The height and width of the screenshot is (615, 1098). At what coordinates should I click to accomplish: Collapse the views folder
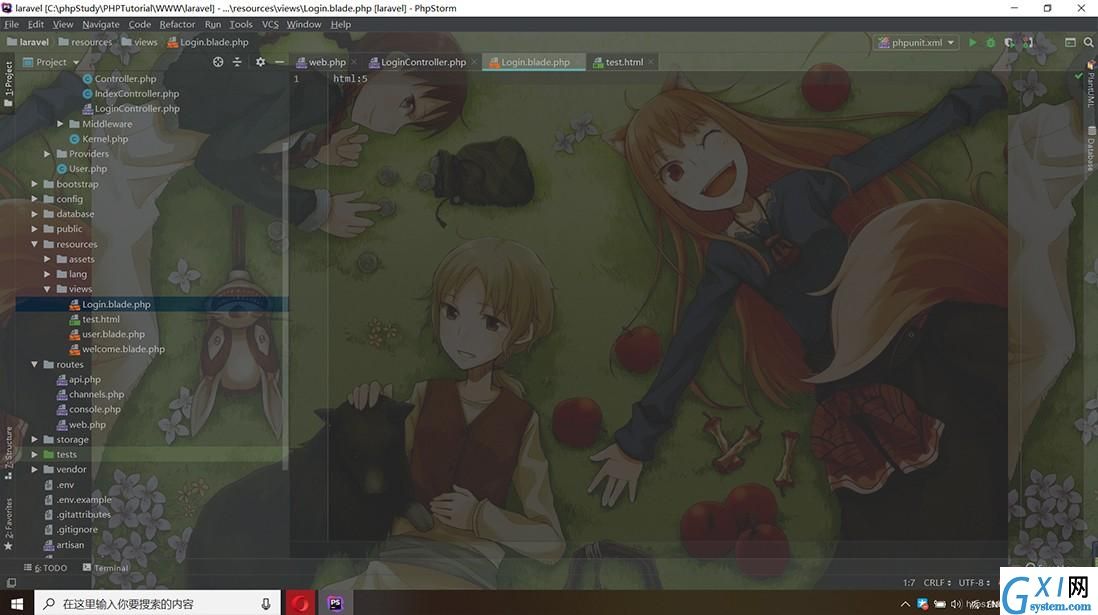pos(47,289)
